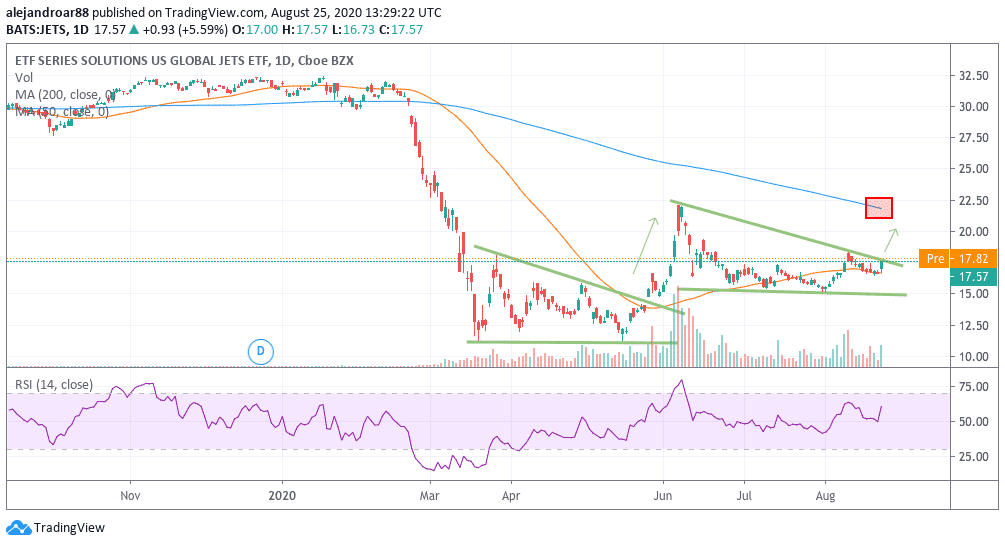The image size is (1005, 546).
Task: Click the close value C:17.57
Action: (401, 29)
